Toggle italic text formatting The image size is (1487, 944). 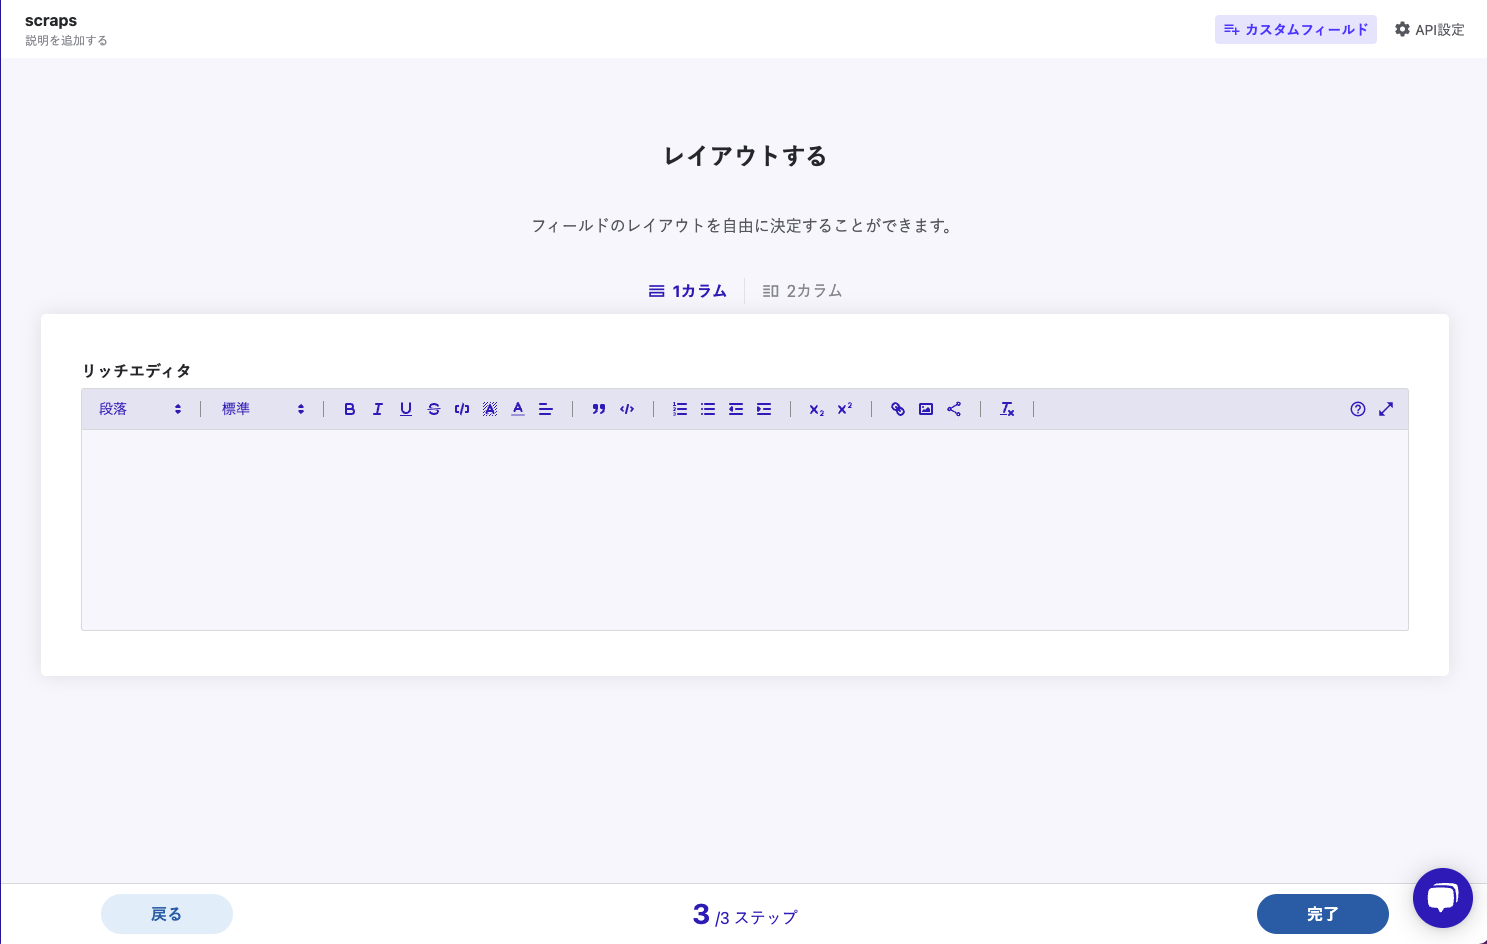pos(378,409)
